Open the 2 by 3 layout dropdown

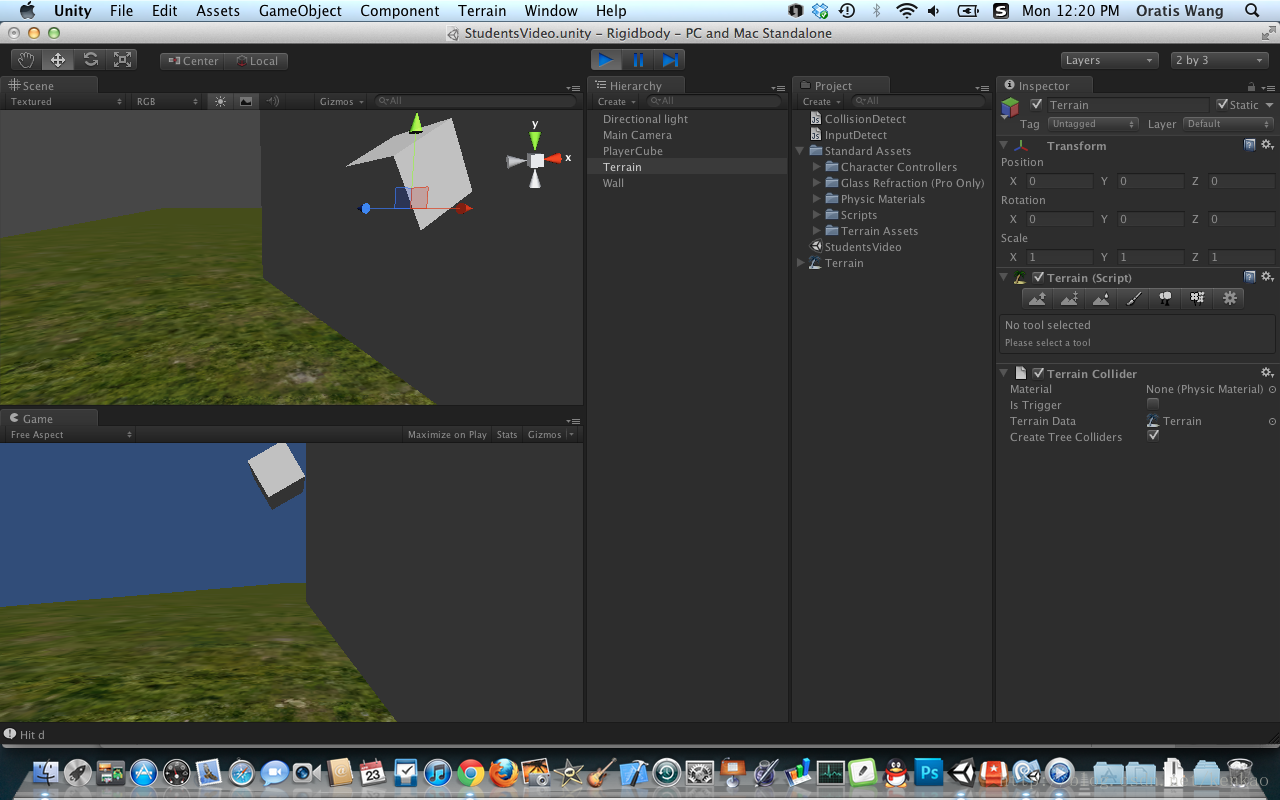(x=1219, y=60)
